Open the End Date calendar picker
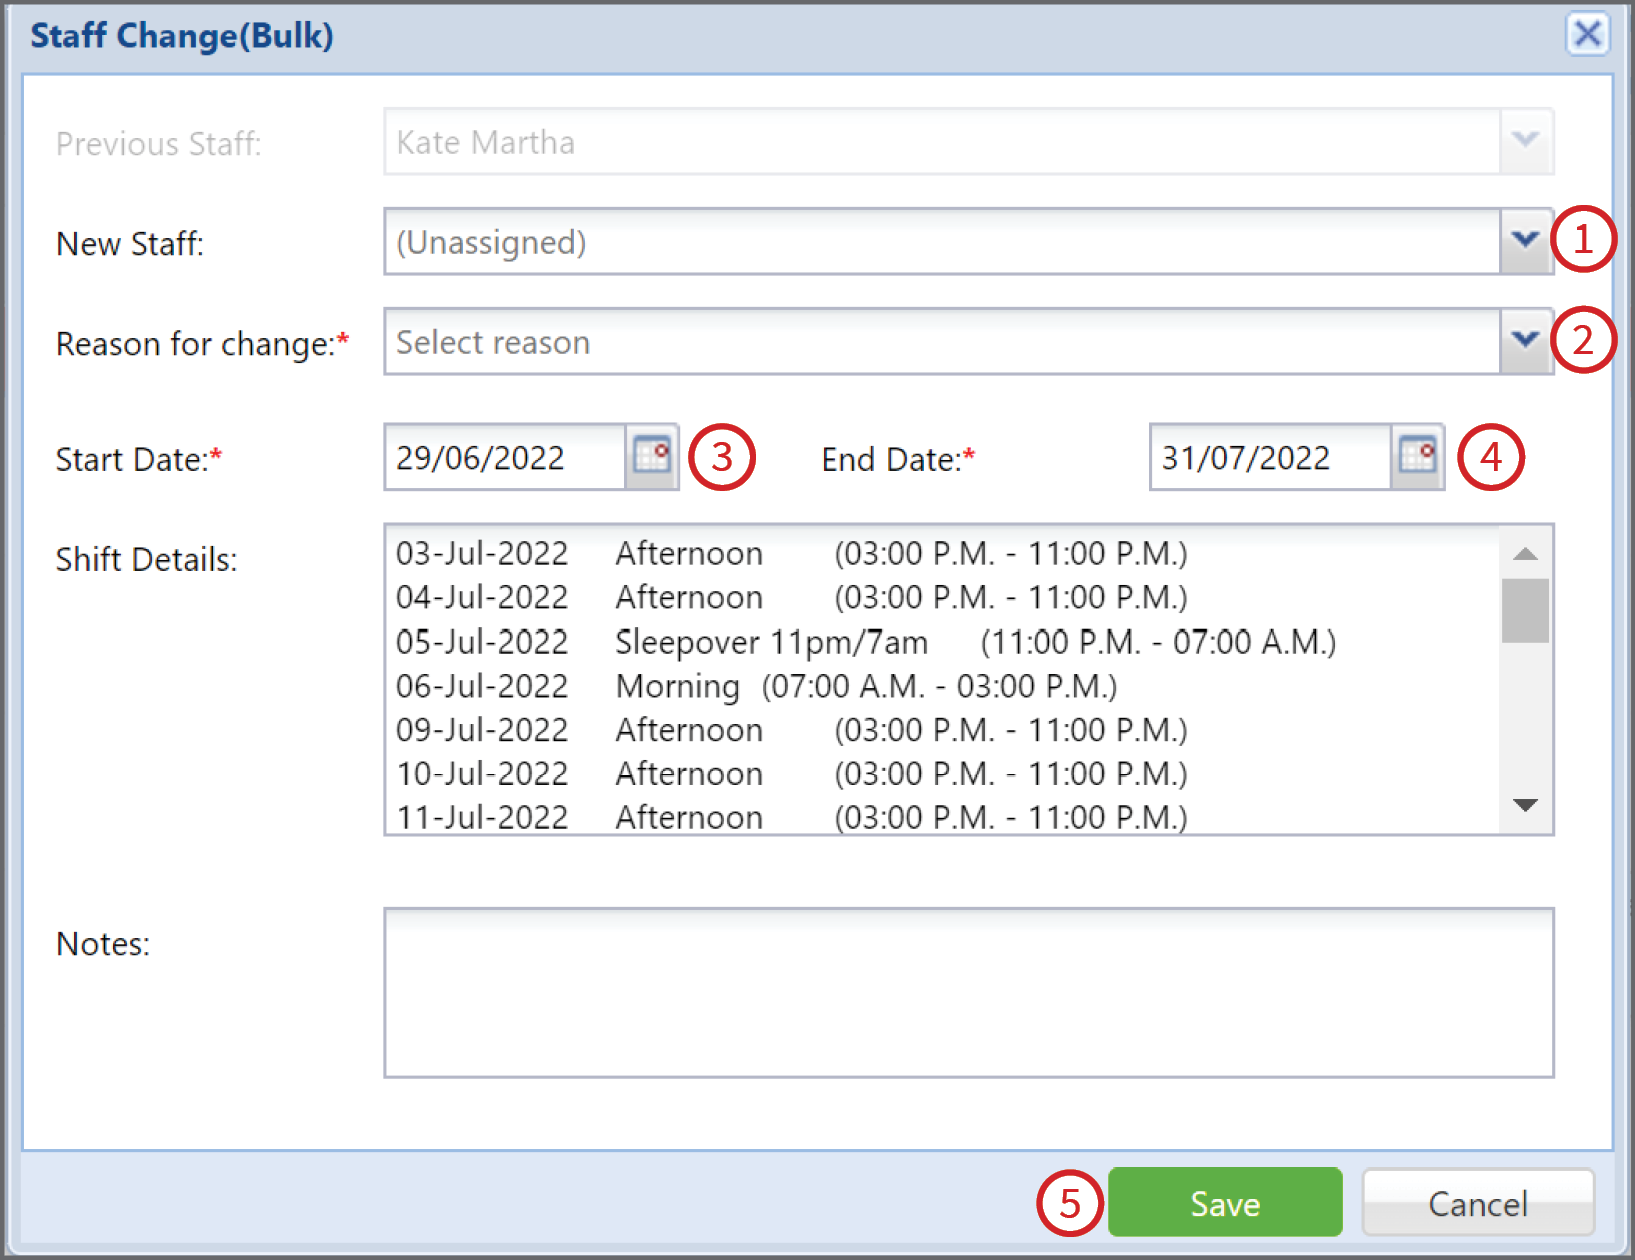This screenshot has width=1635, height=1260. pos(1417,457)
